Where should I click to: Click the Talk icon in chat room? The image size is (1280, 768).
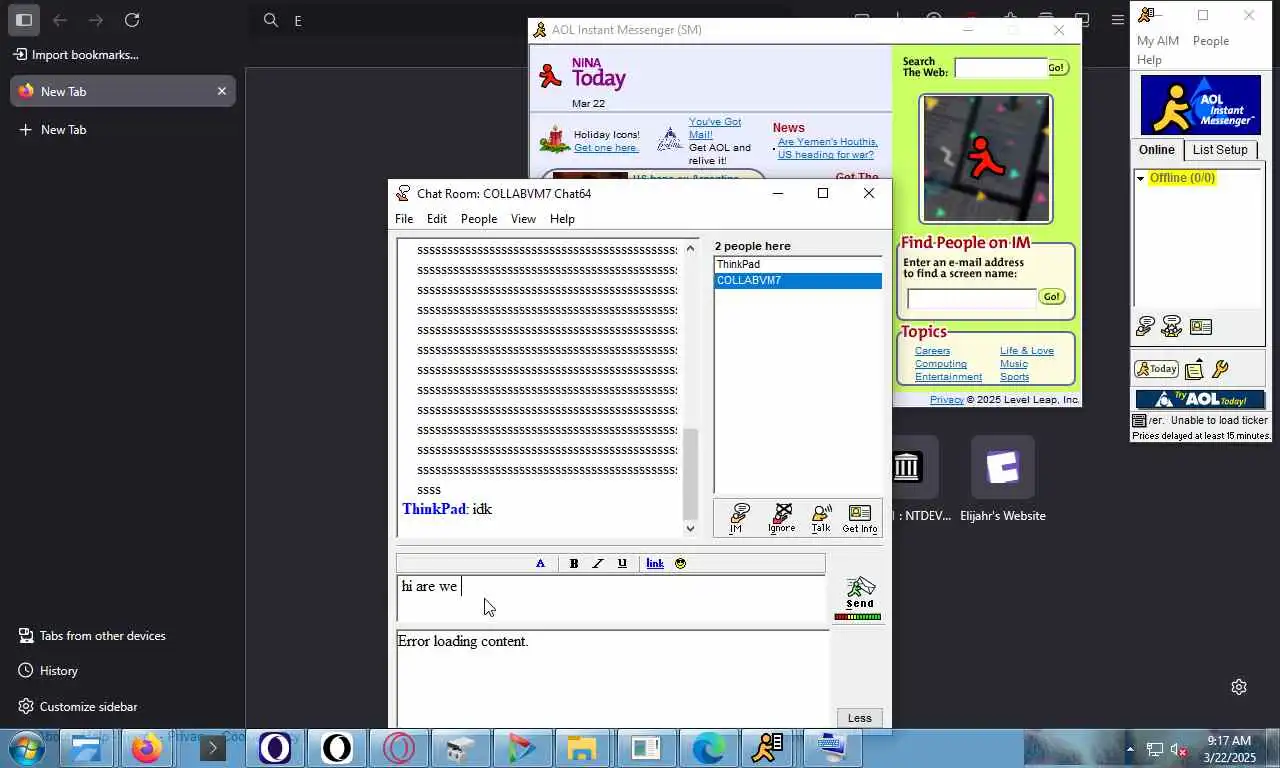click(821, 518)
